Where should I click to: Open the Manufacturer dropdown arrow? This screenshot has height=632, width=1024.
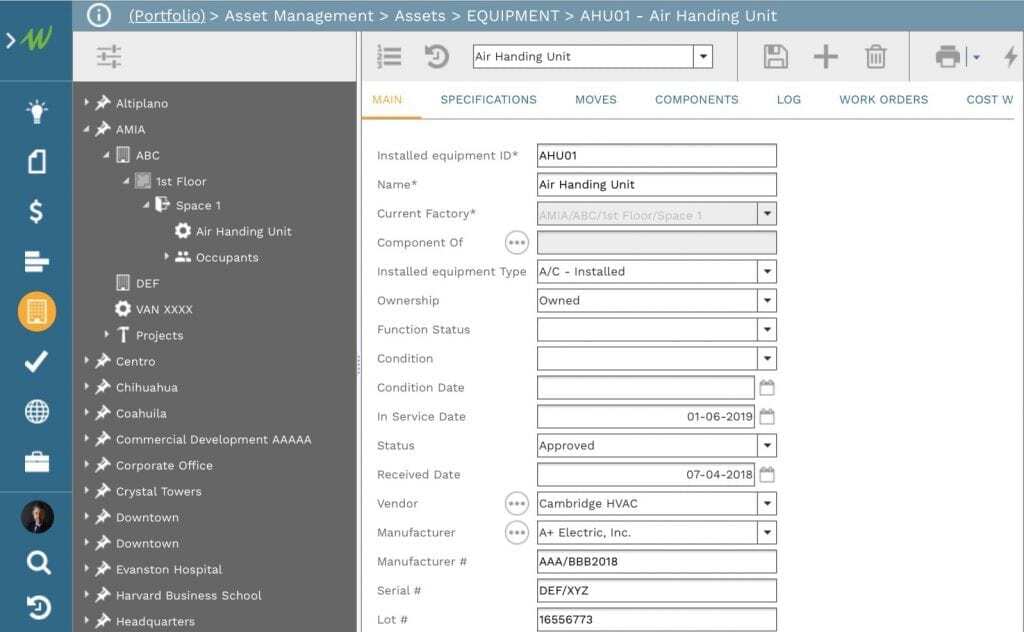(x=767, y=533)
